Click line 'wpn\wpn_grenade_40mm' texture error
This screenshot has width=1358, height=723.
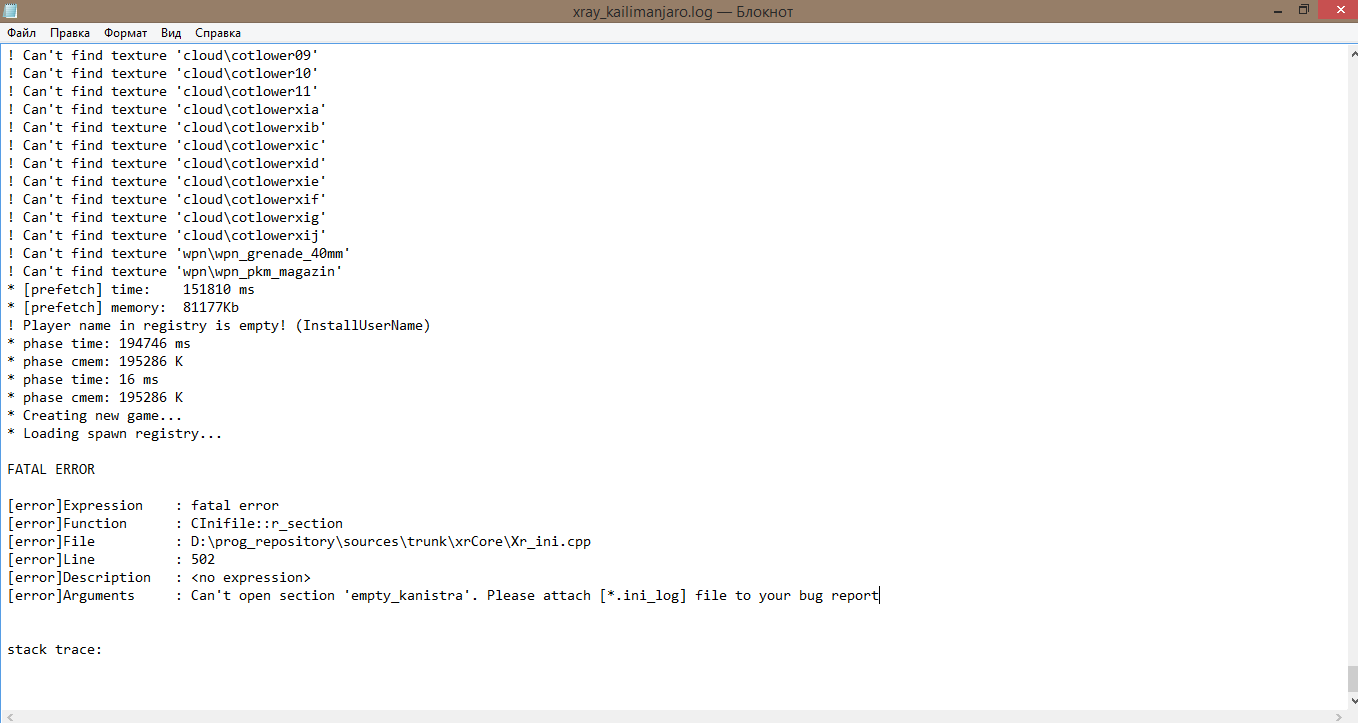pos(179,253)
